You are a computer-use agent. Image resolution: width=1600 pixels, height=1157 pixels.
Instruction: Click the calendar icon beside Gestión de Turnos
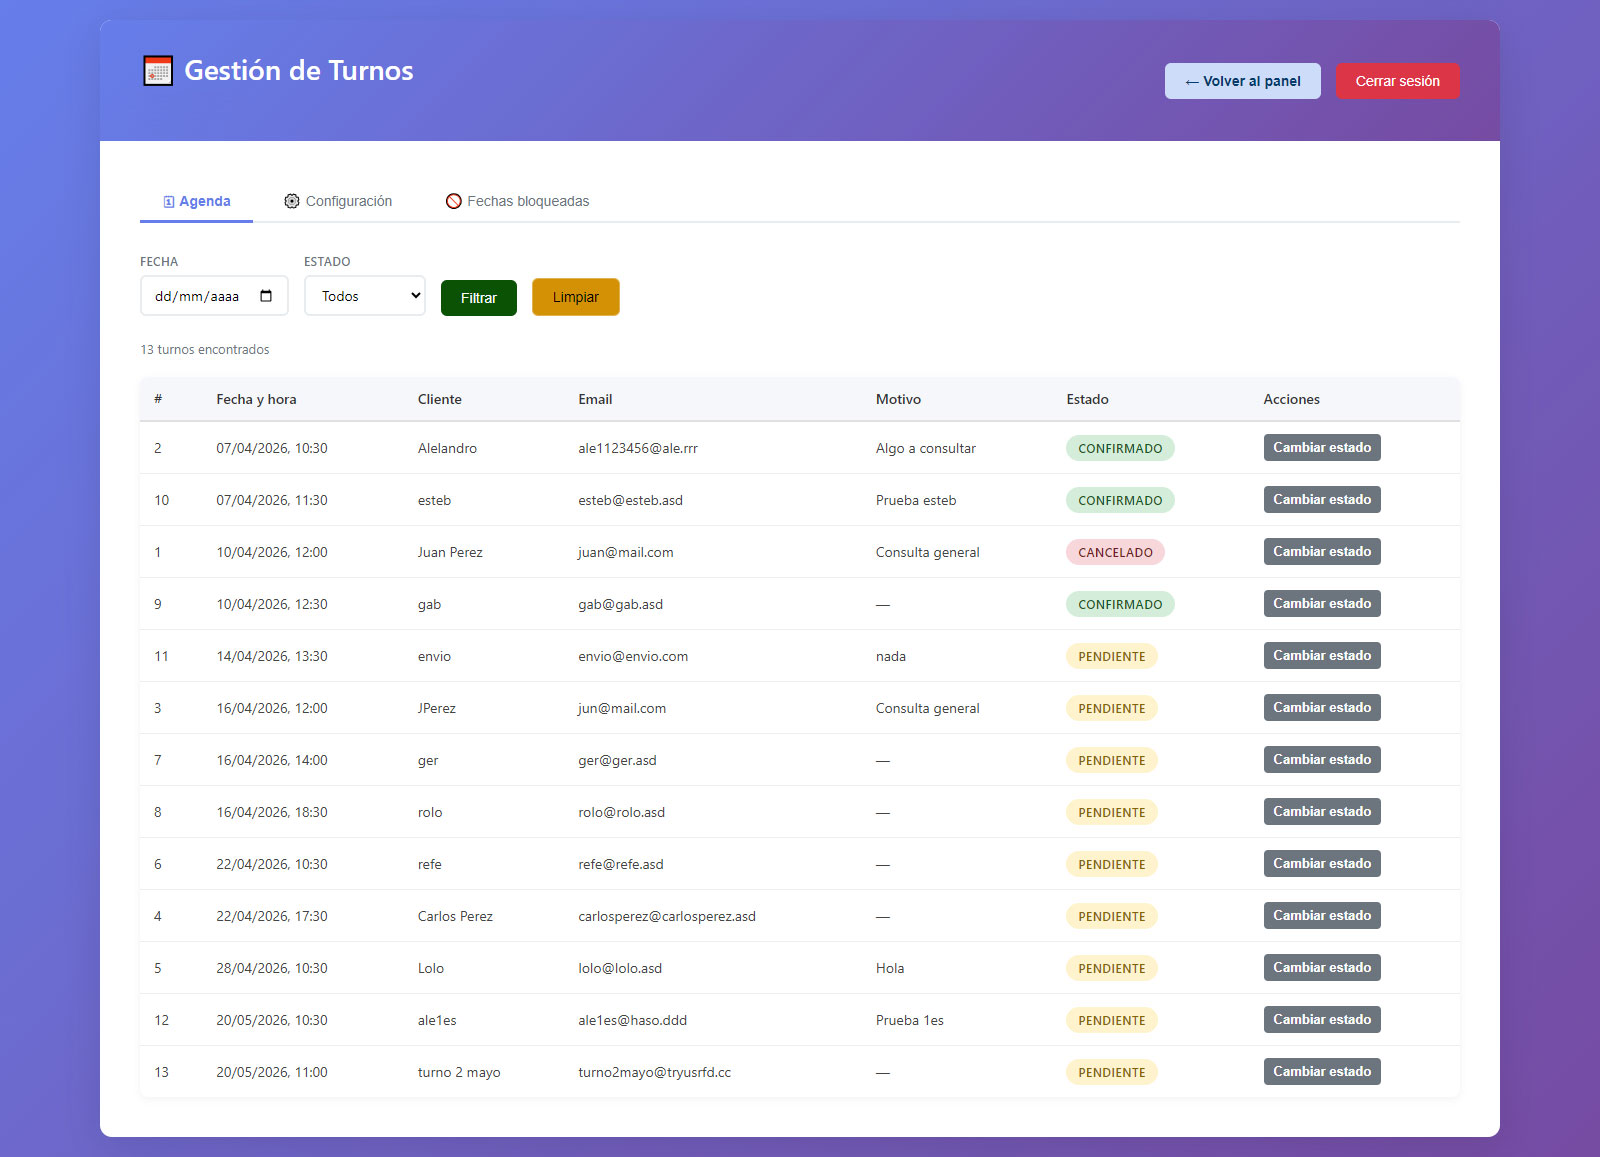[x=158, y=71]
